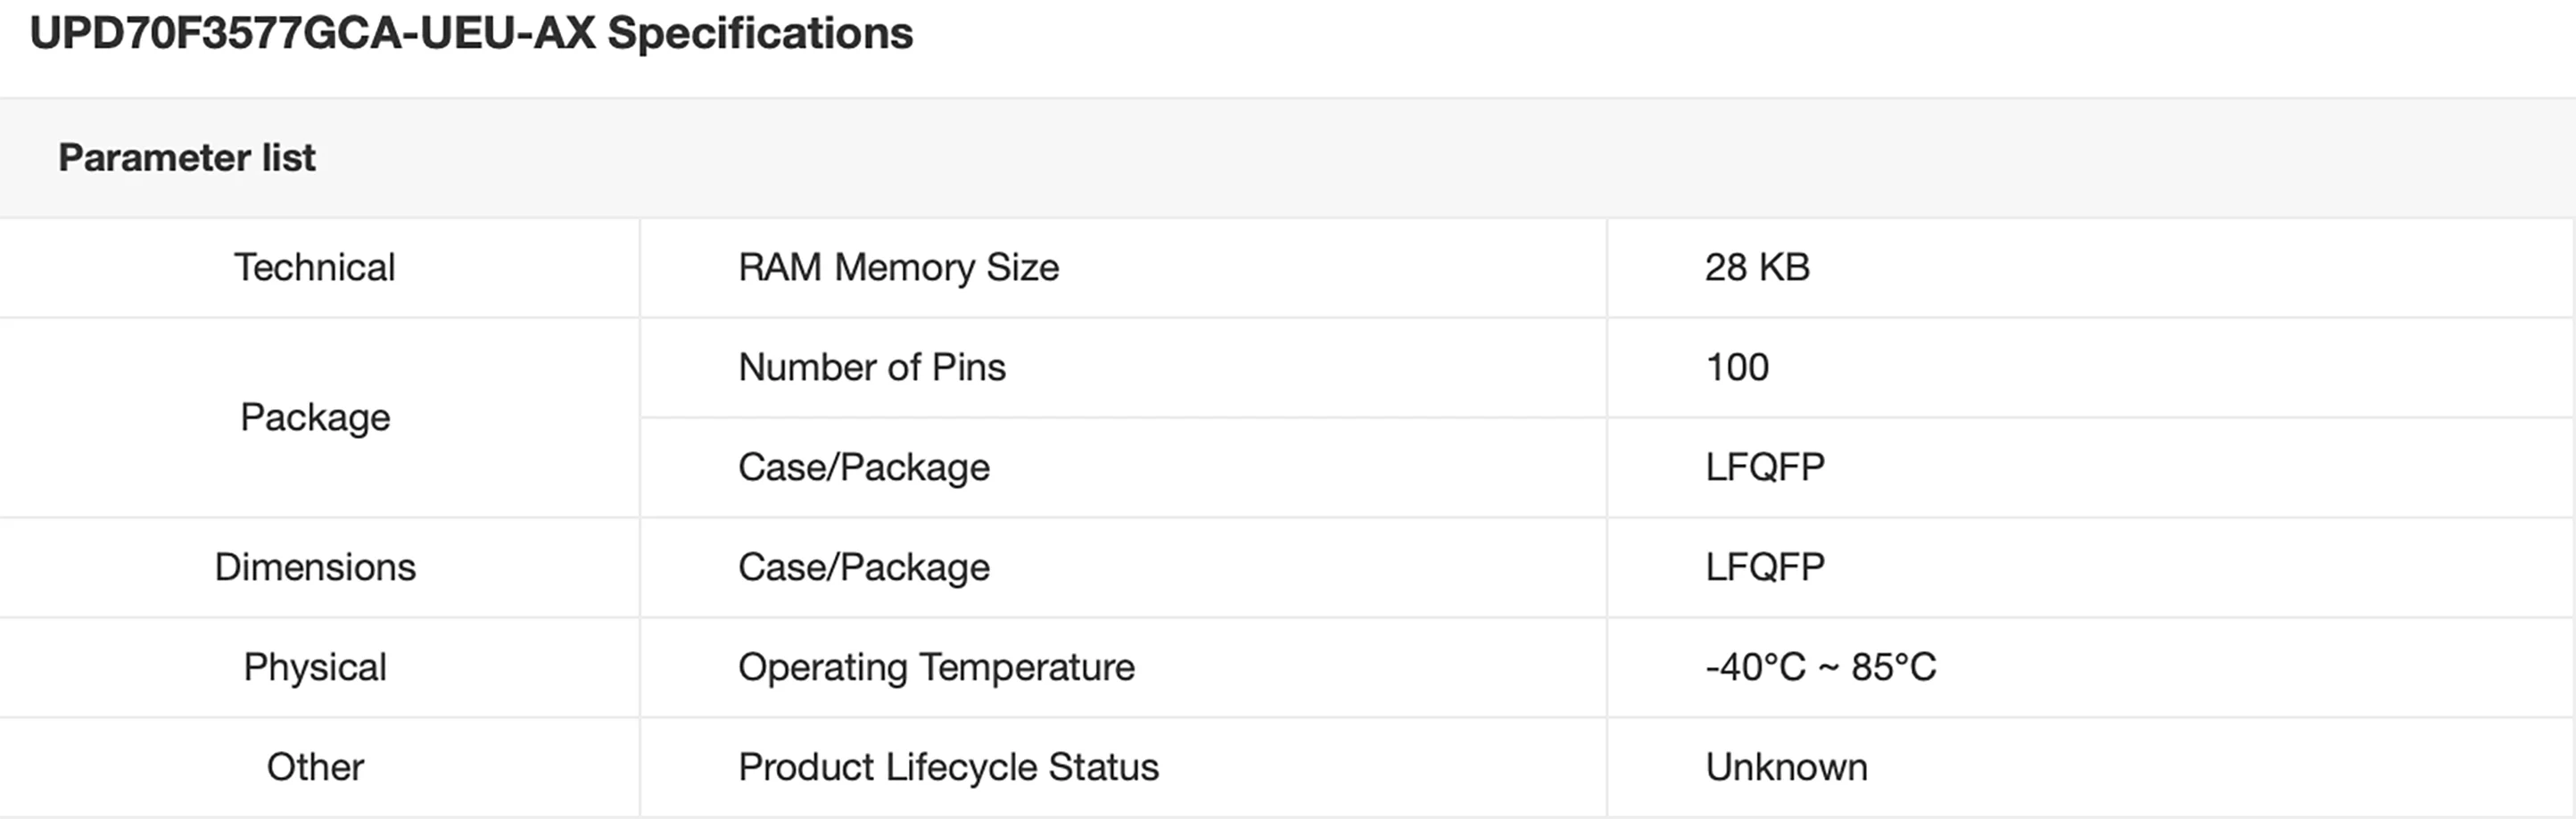The width and height of the screenshot is (2576, 819).
Task: Select LFQFP value in the Package group
Action: tap(1765, 468)
